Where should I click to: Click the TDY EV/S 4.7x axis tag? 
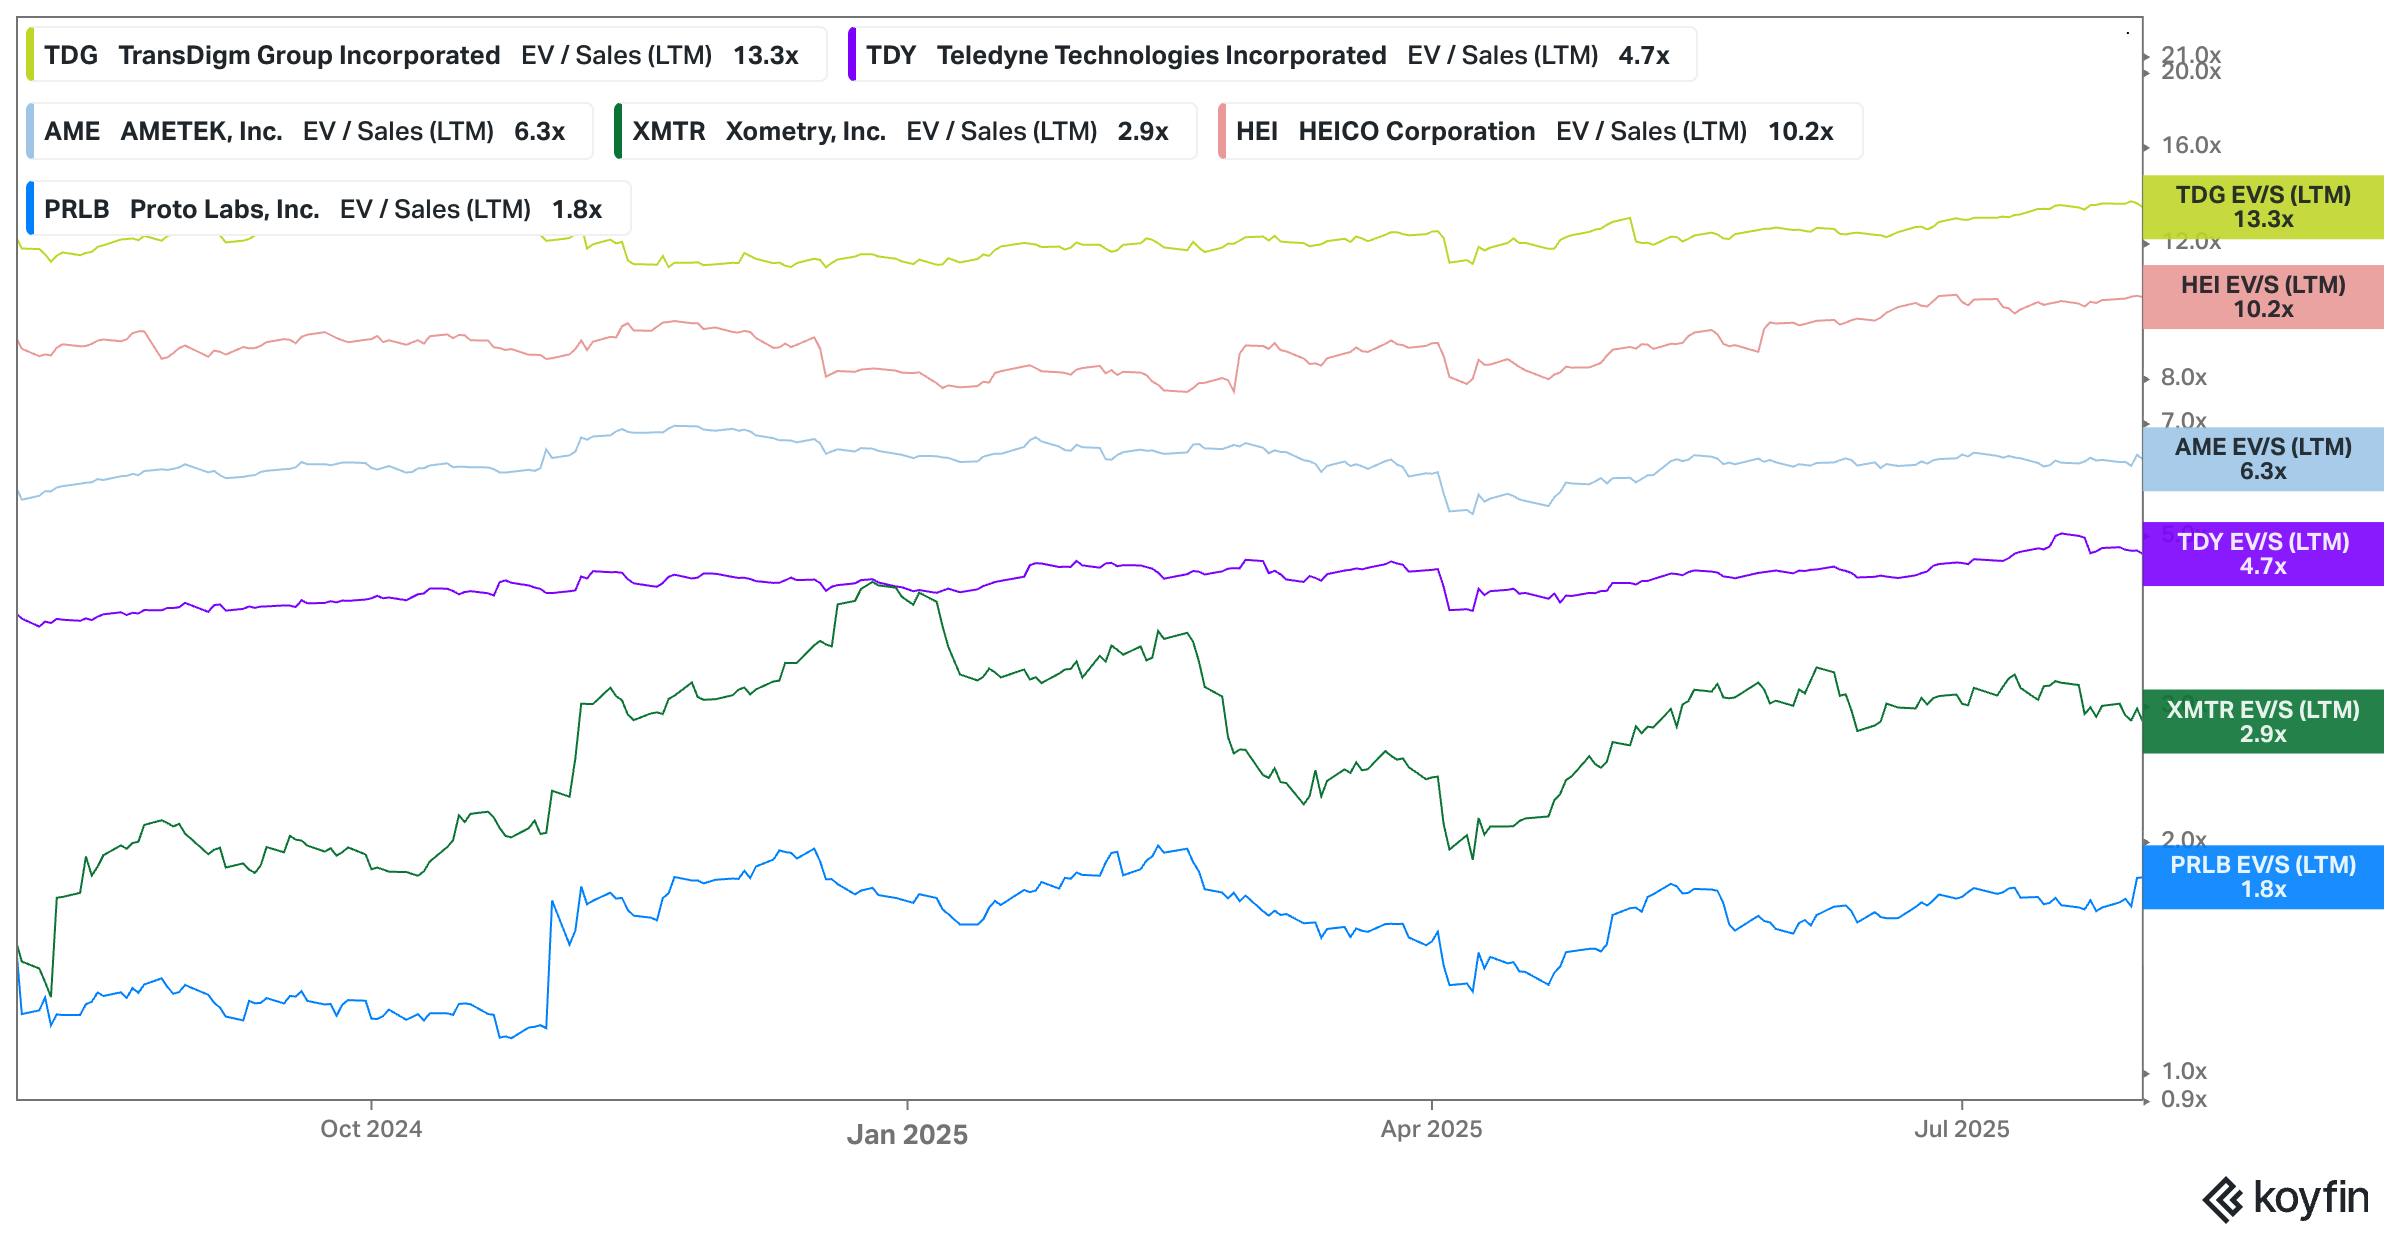[2262, 554]
